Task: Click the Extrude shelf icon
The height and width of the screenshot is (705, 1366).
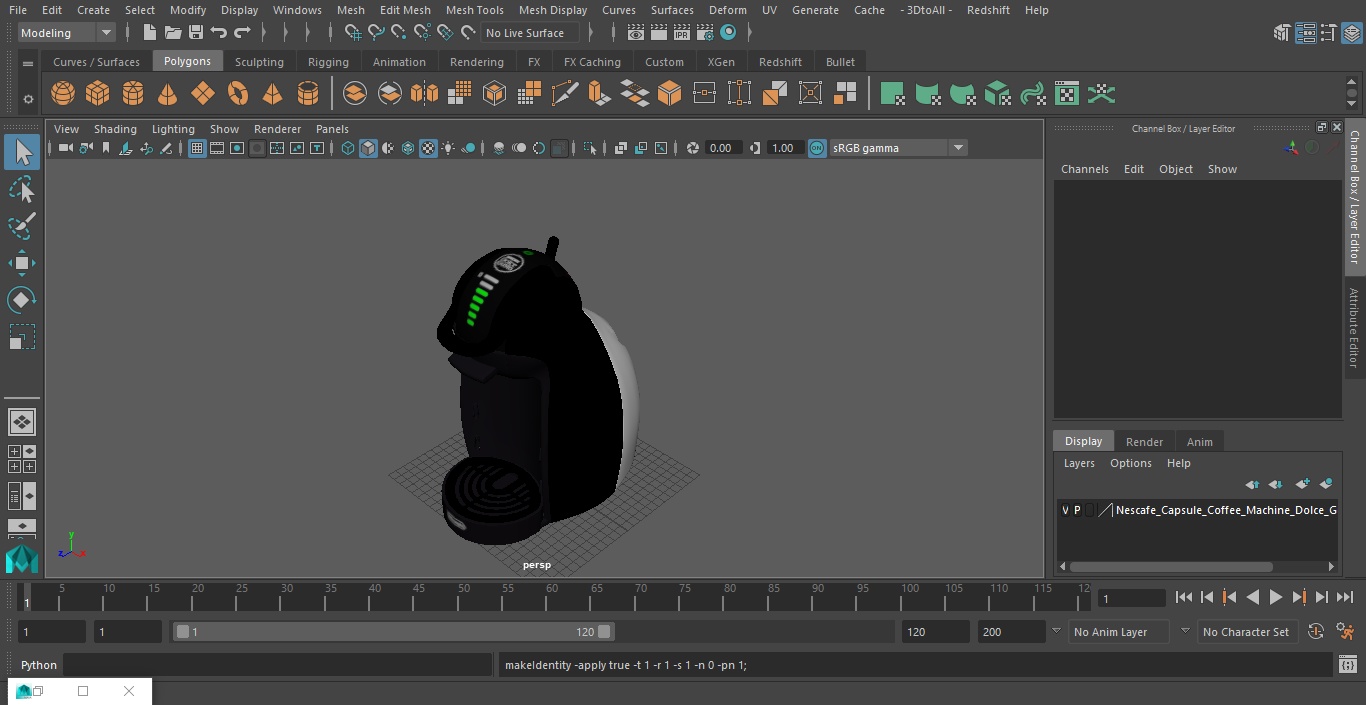Action: coord(600,94)
